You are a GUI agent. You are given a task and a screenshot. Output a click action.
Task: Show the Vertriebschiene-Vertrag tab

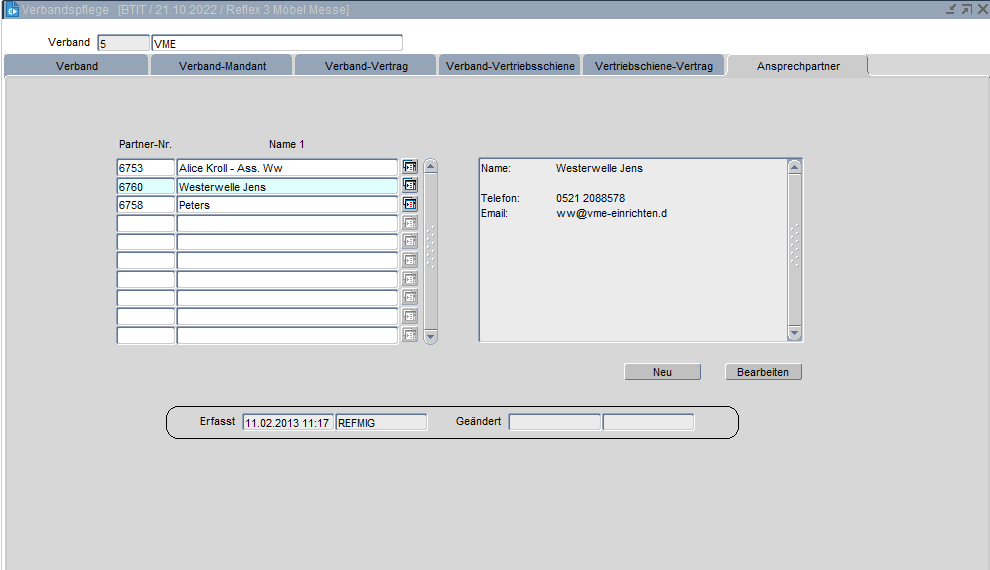[x=653, y=66]
